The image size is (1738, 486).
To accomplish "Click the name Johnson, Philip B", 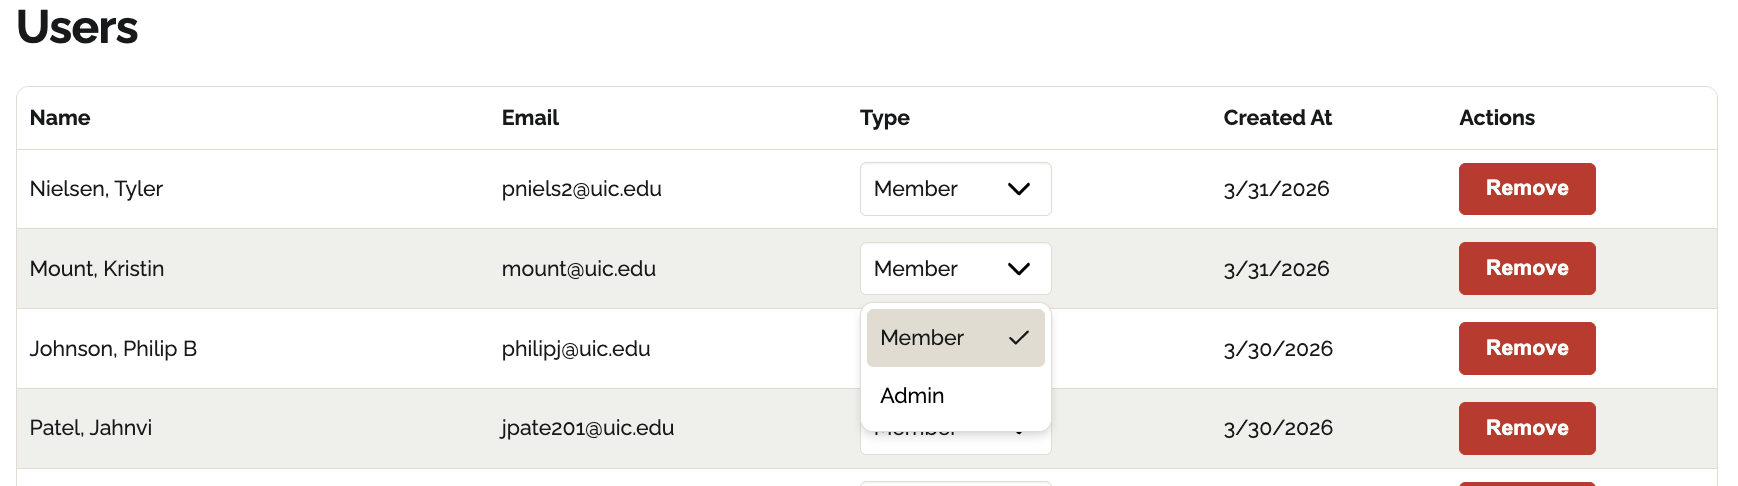I will point(113,349).
